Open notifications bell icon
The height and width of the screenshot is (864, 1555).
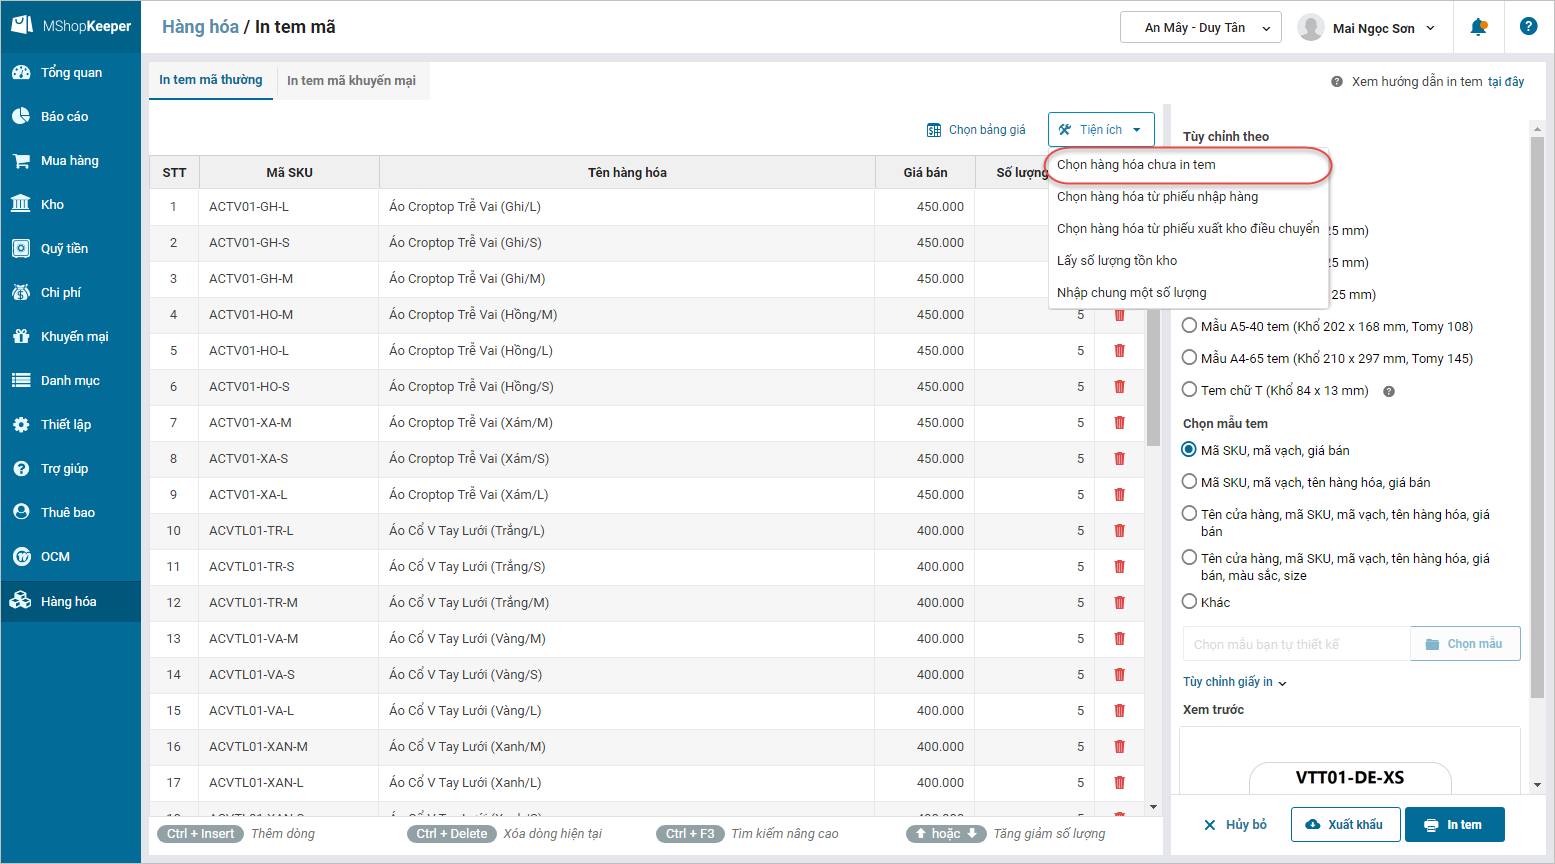point(1478,27)
